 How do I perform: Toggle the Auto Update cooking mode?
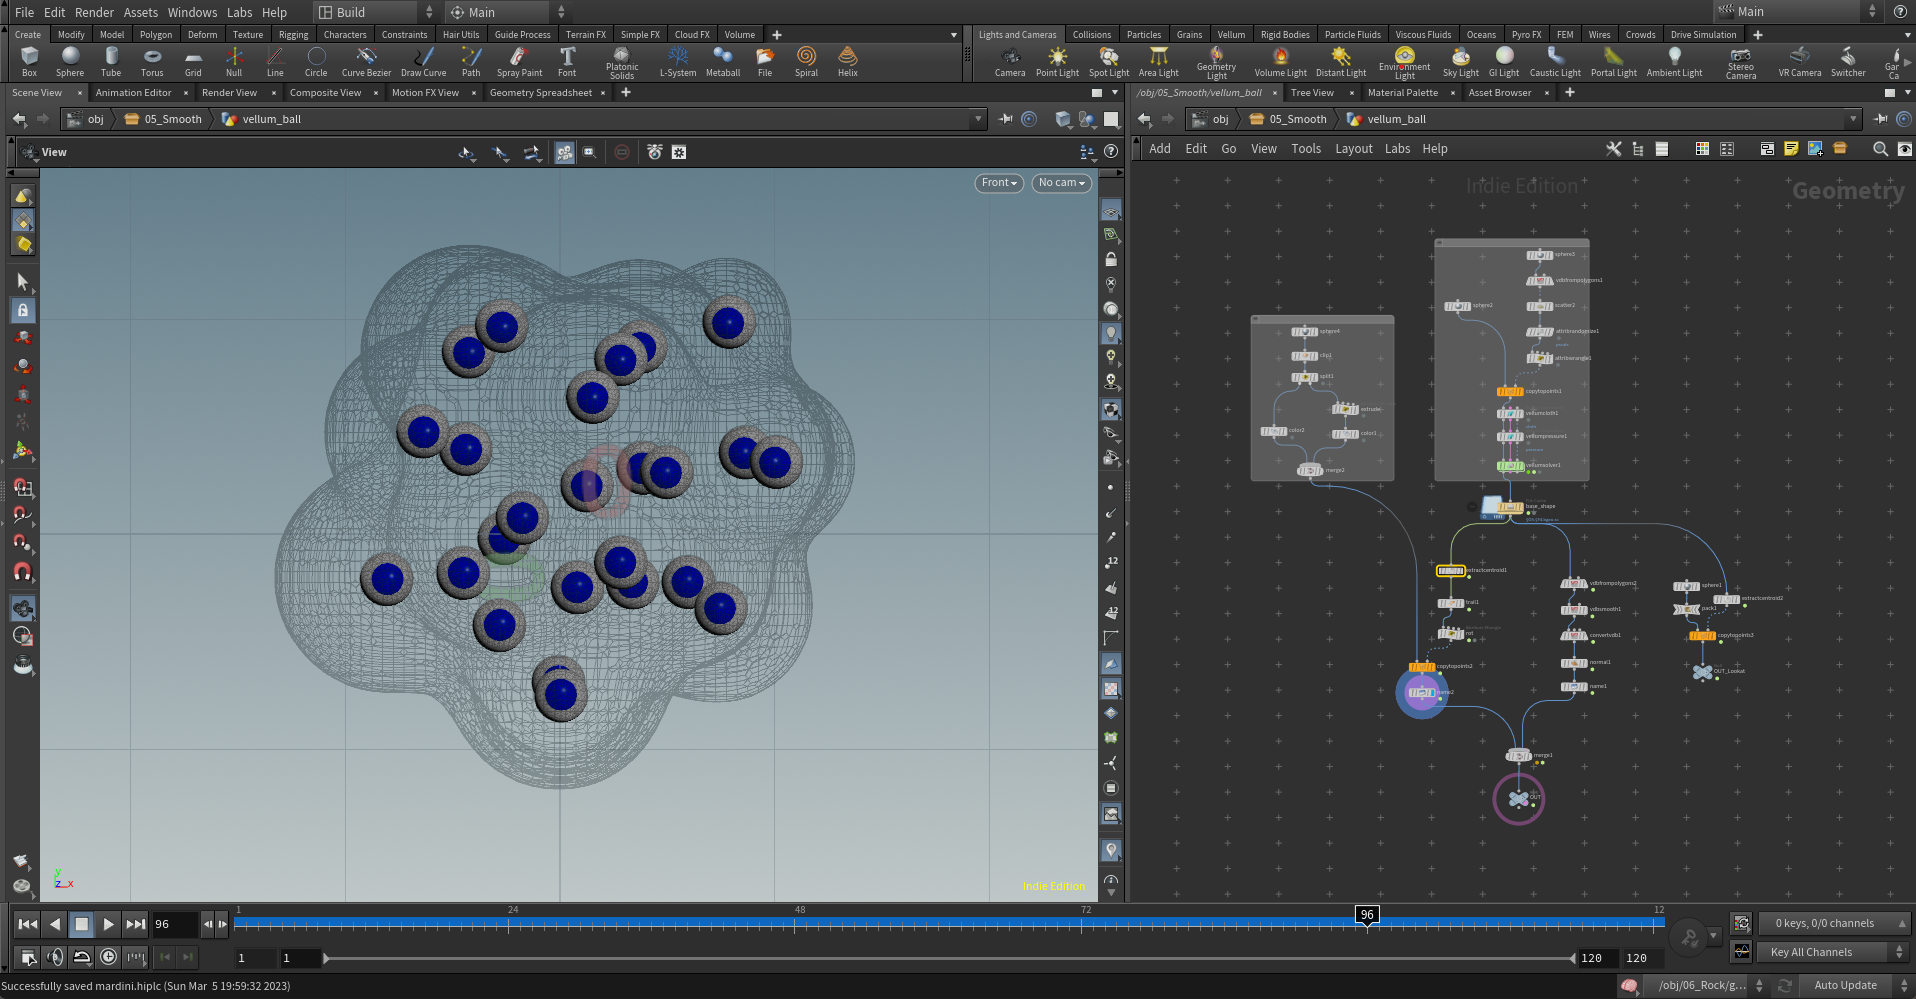tap(1853, 986)
